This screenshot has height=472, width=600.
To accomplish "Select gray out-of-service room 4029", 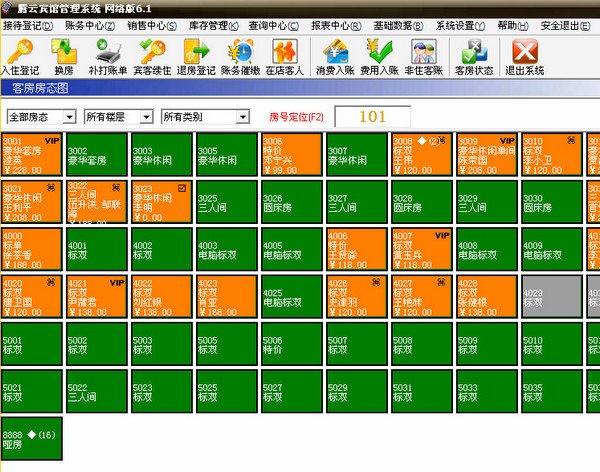I will (x=552, y=297).
